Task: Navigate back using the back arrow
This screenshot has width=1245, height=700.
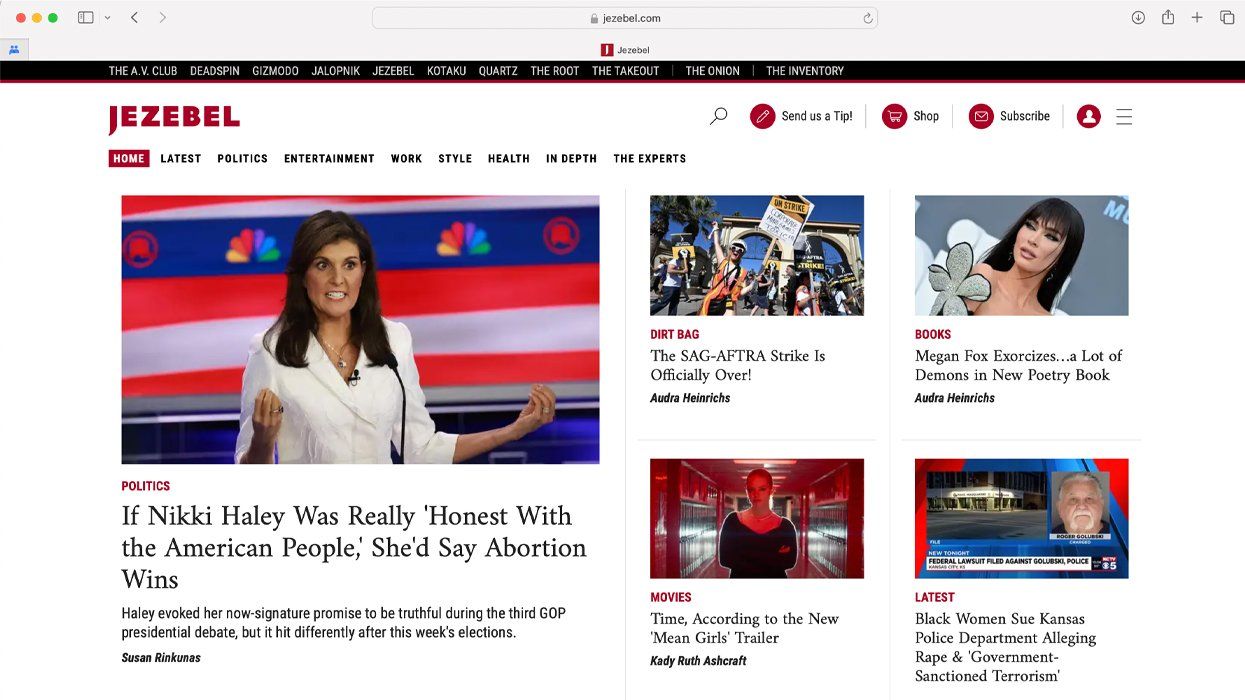Action: click(134, 17)
